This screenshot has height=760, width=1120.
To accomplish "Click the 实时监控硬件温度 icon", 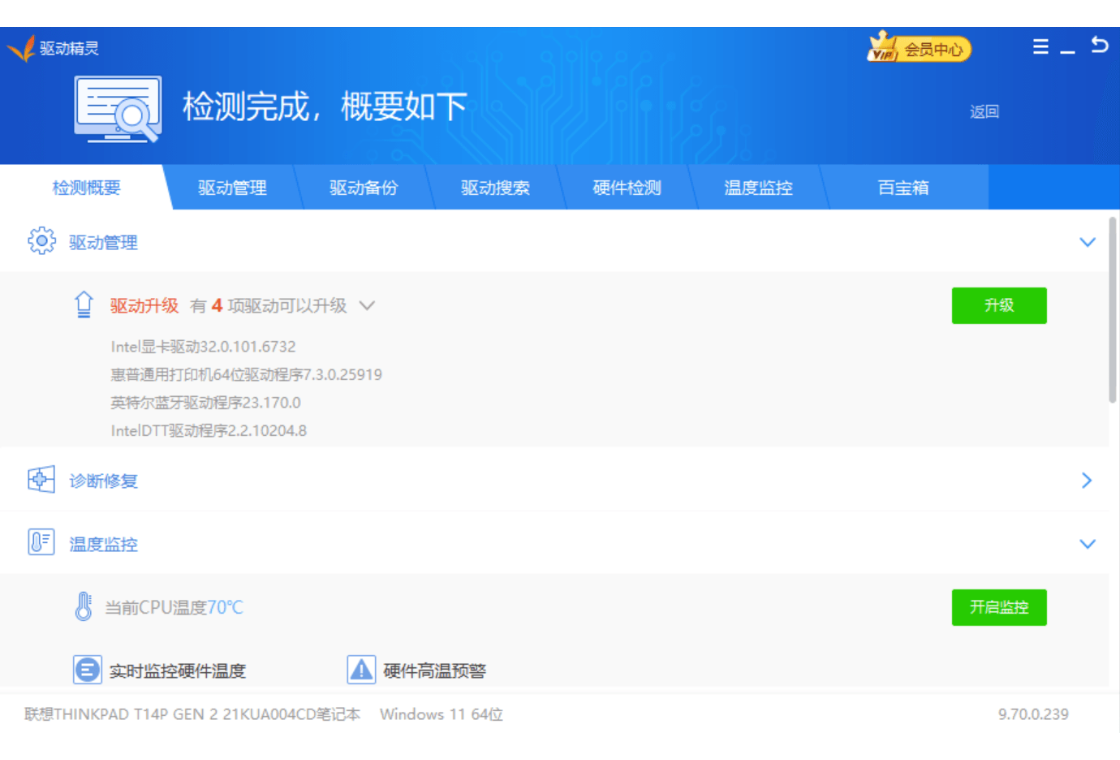I will [88, 670].
